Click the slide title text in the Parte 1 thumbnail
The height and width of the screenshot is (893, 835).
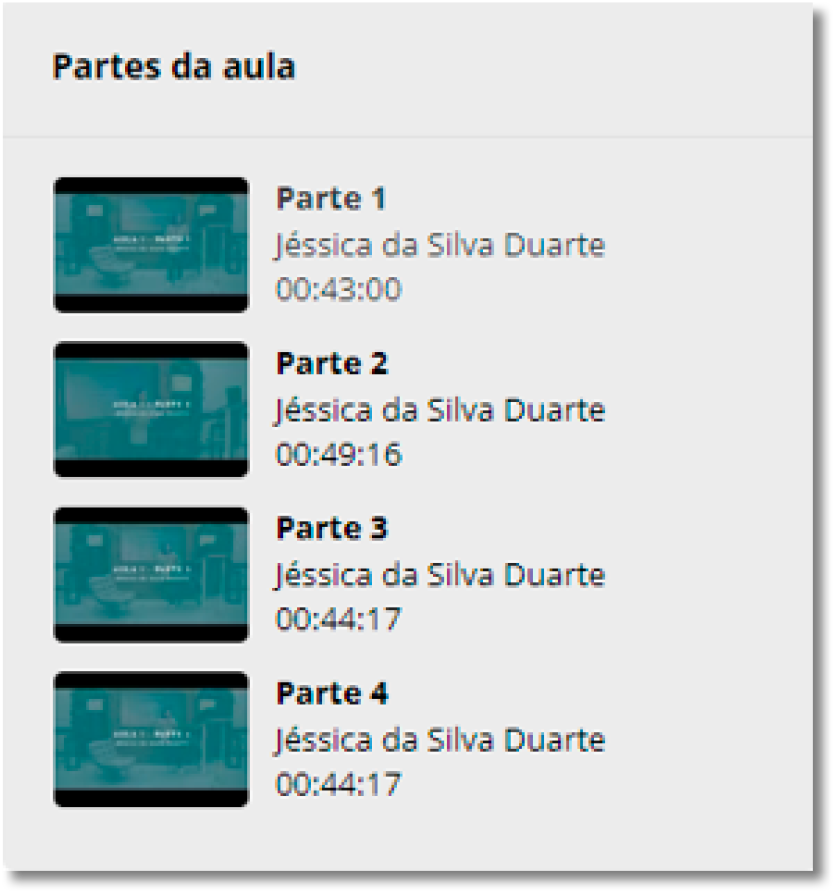(x=151, y=243)
